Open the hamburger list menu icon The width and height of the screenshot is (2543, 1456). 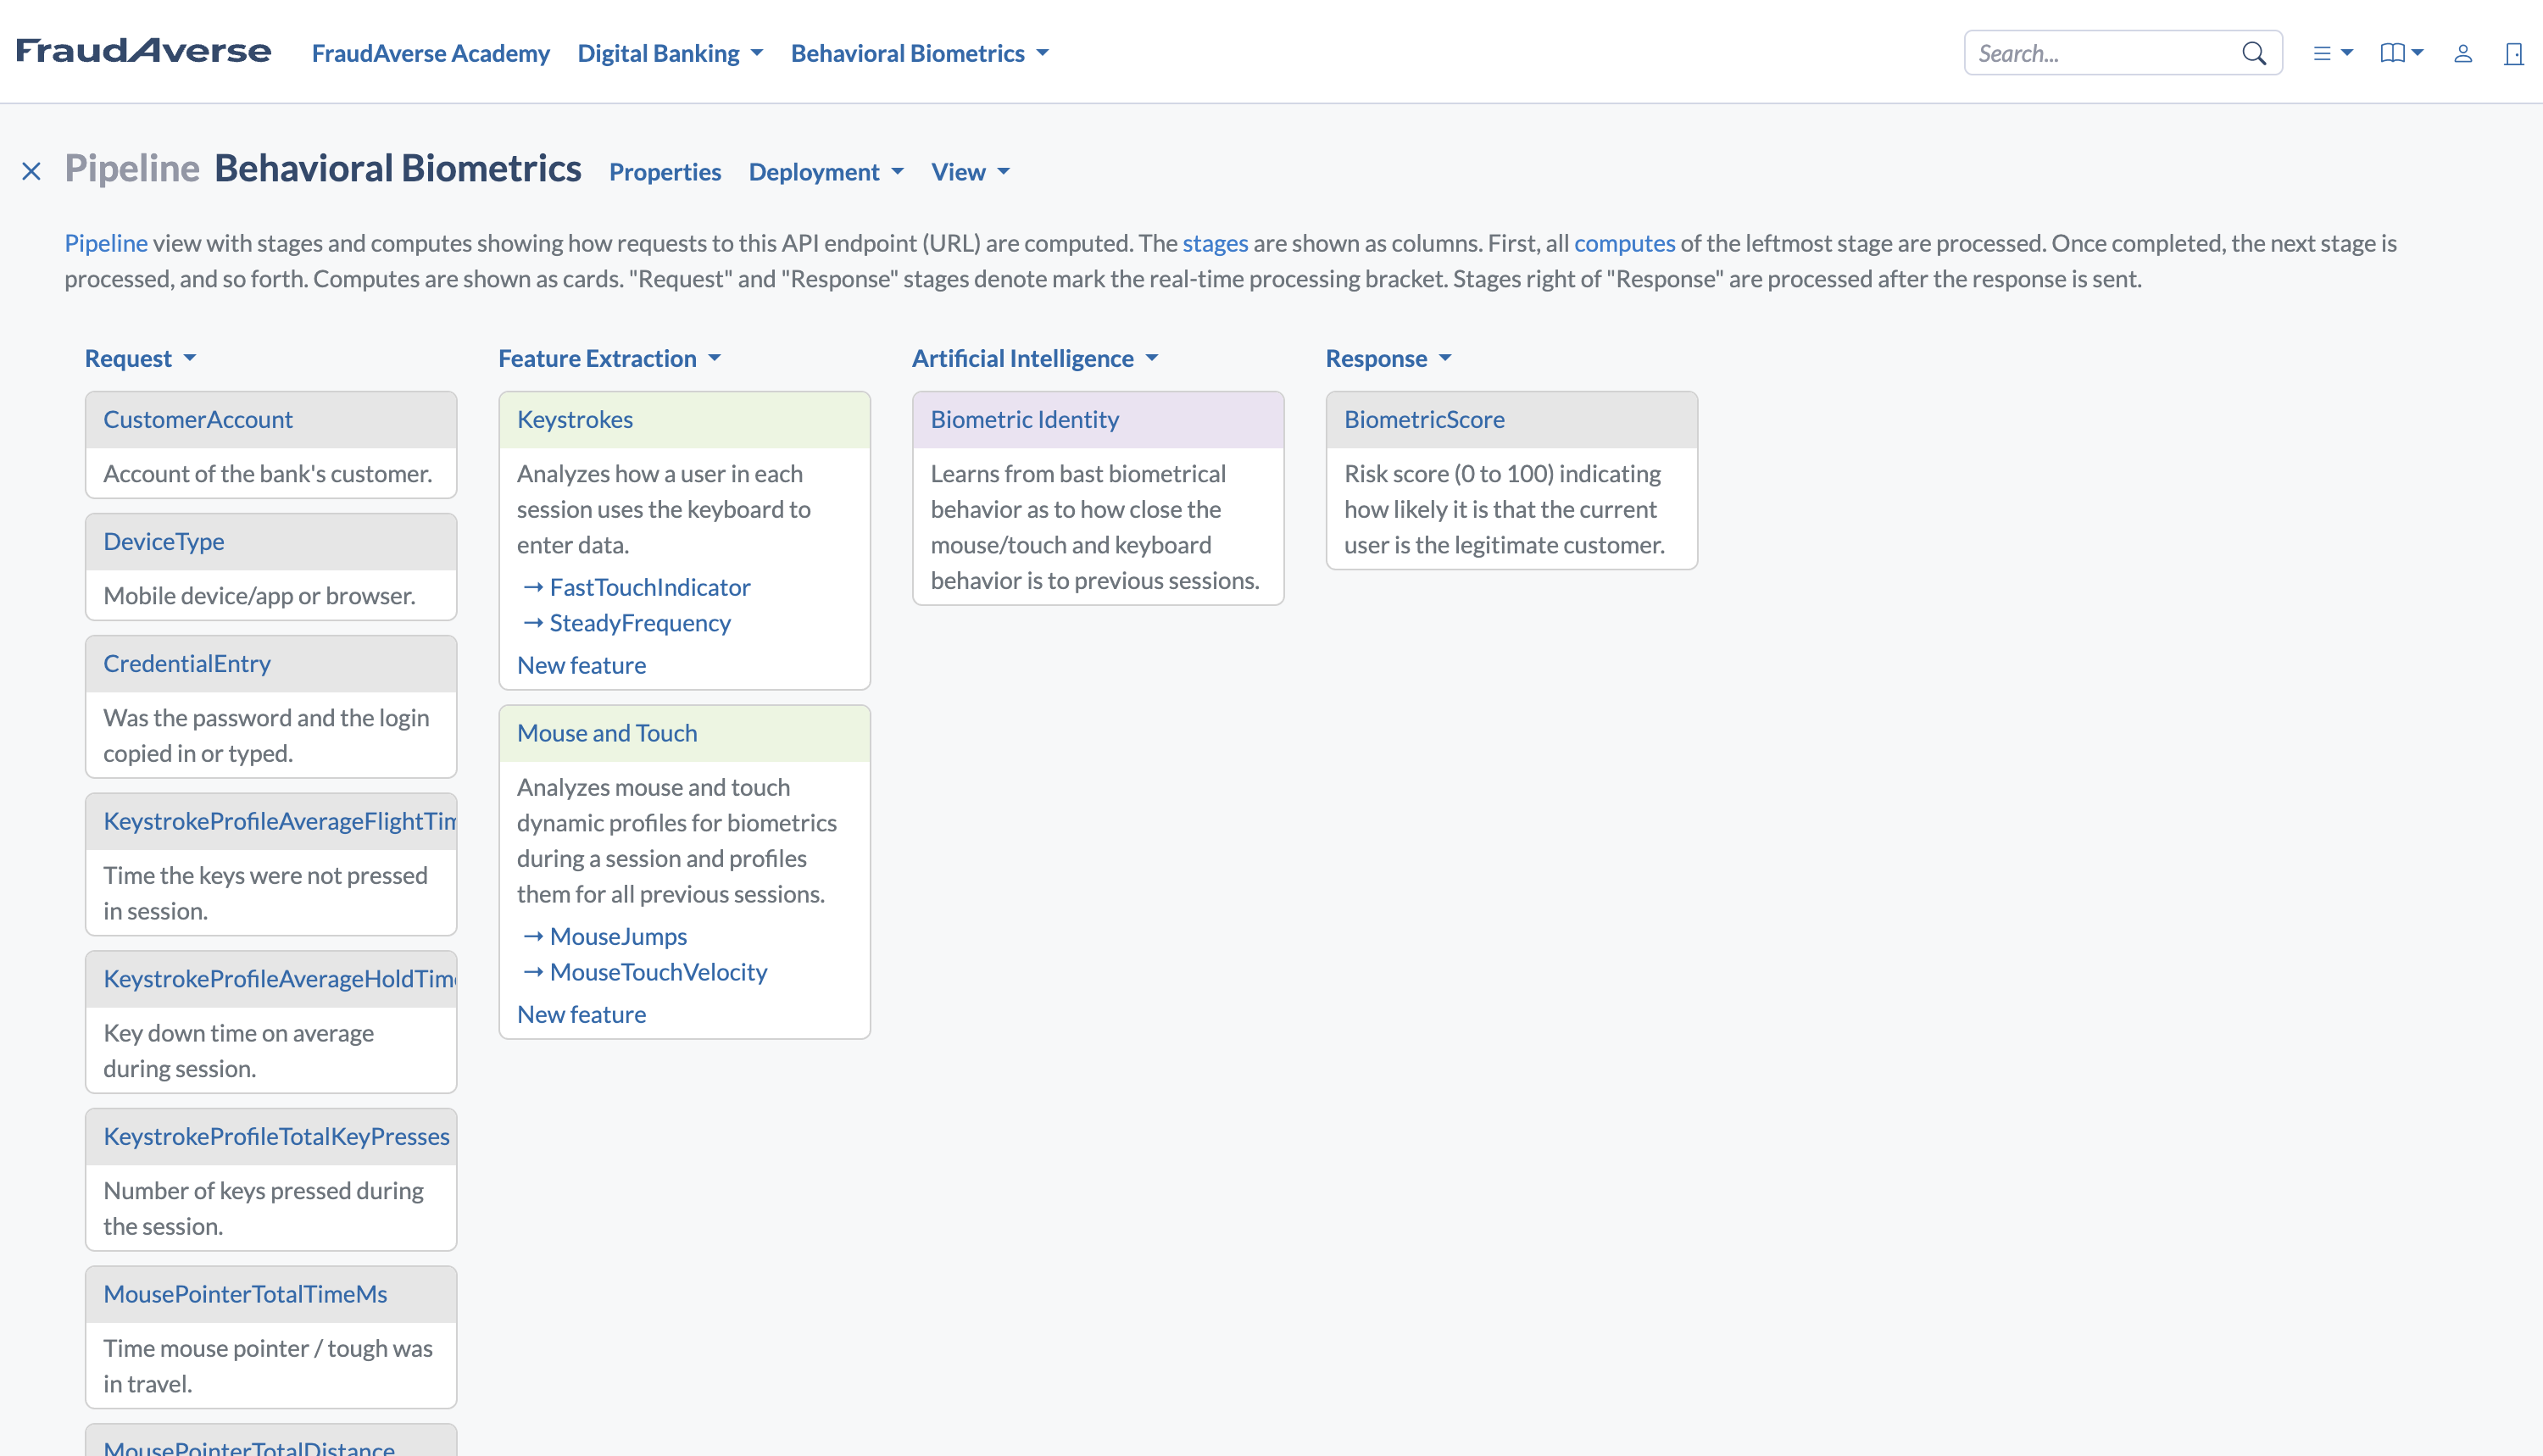2333,53
